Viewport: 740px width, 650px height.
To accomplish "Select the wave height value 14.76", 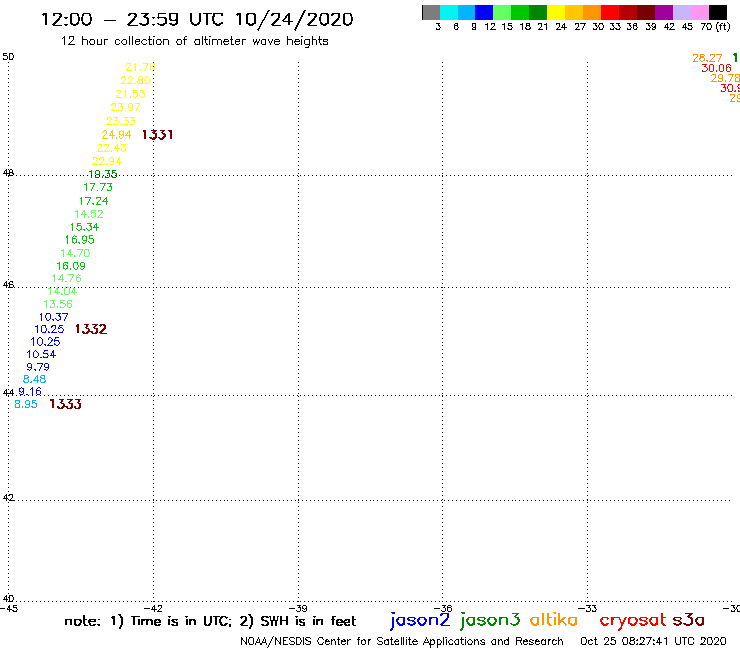I will point(67,279).
